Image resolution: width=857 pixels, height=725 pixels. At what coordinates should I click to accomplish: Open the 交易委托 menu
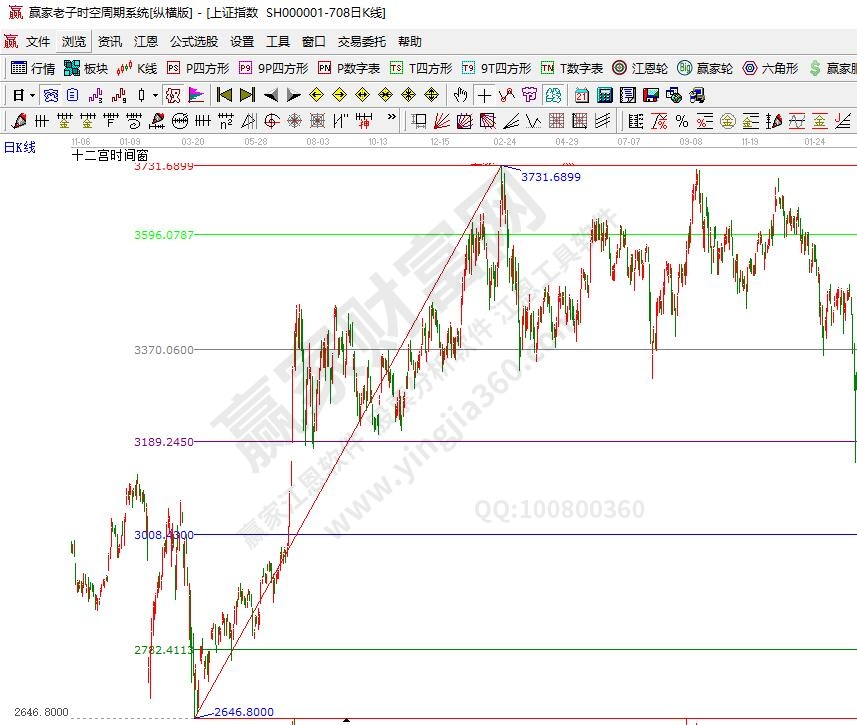pyautogui.click(x=361, y=42)
